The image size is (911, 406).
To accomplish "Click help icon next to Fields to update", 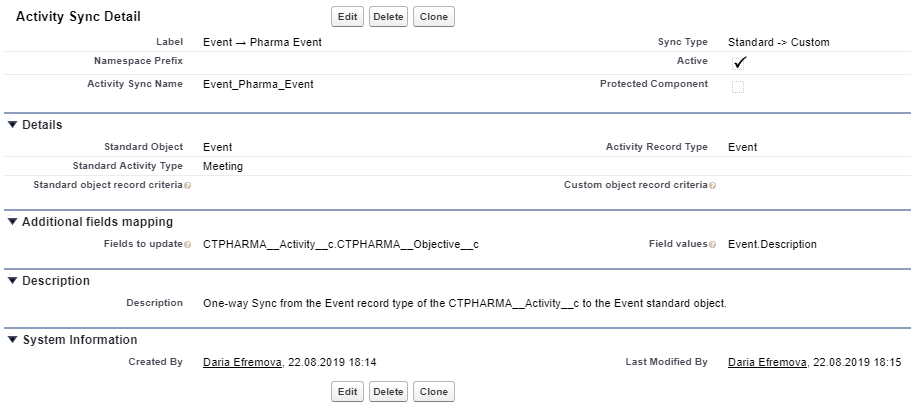I will [x=188, y=245].
